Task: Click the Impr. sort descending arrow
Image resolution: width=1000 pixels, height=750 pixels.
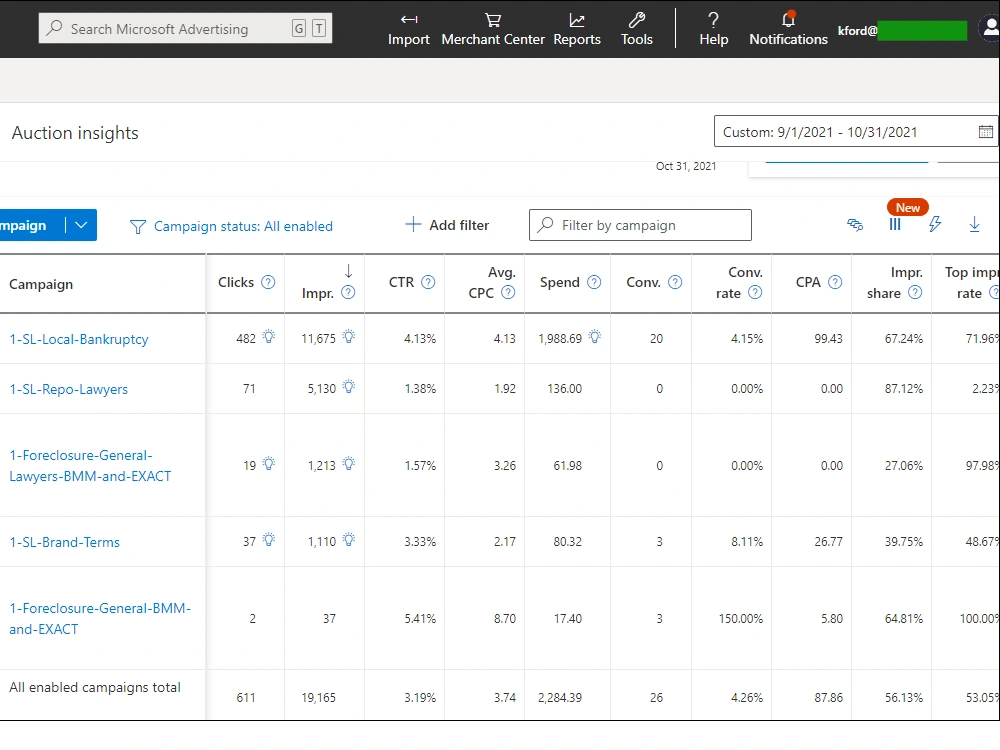Action: [348, 271]
